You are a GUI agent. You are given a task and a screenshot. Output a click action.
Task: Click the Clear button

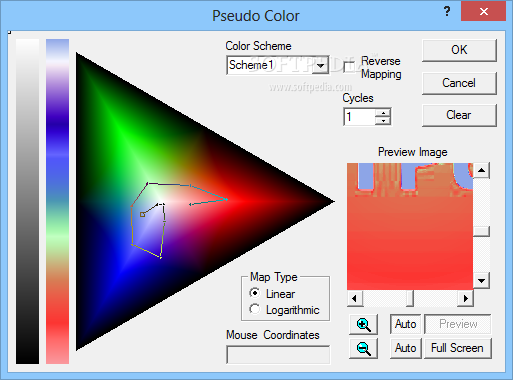click(x=459, y=115)
